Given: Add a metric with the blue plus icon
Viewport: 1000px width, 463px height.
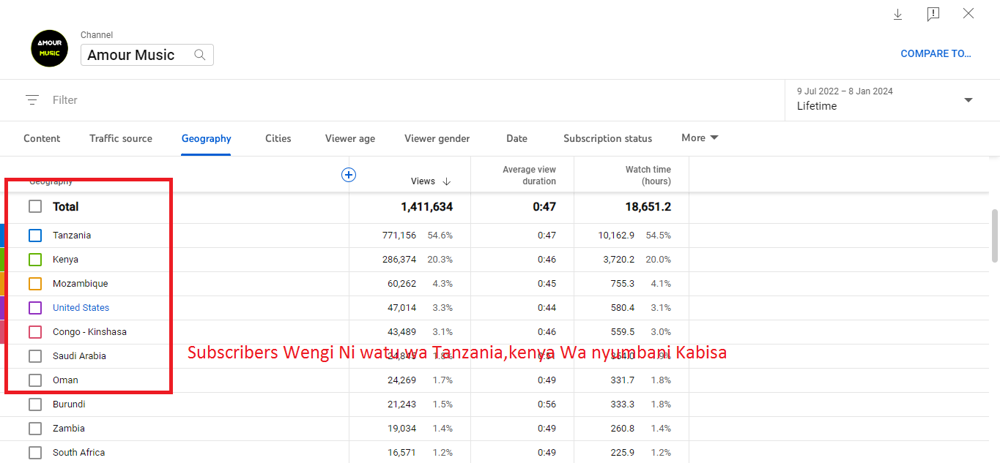Looking at the screenshot, I should click(x=349, y=175).
